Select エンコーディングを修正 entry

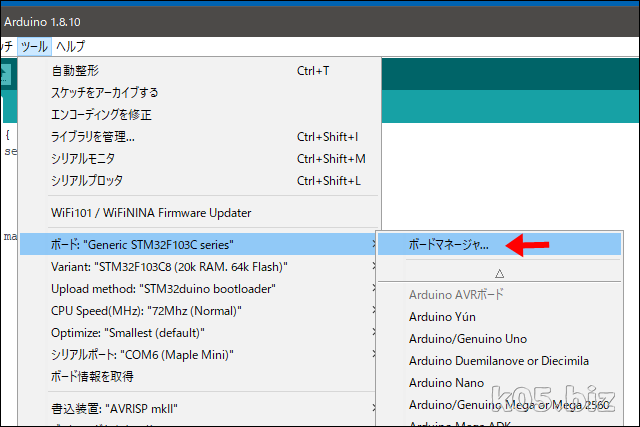pyautogui.click(x=200, y=115)
